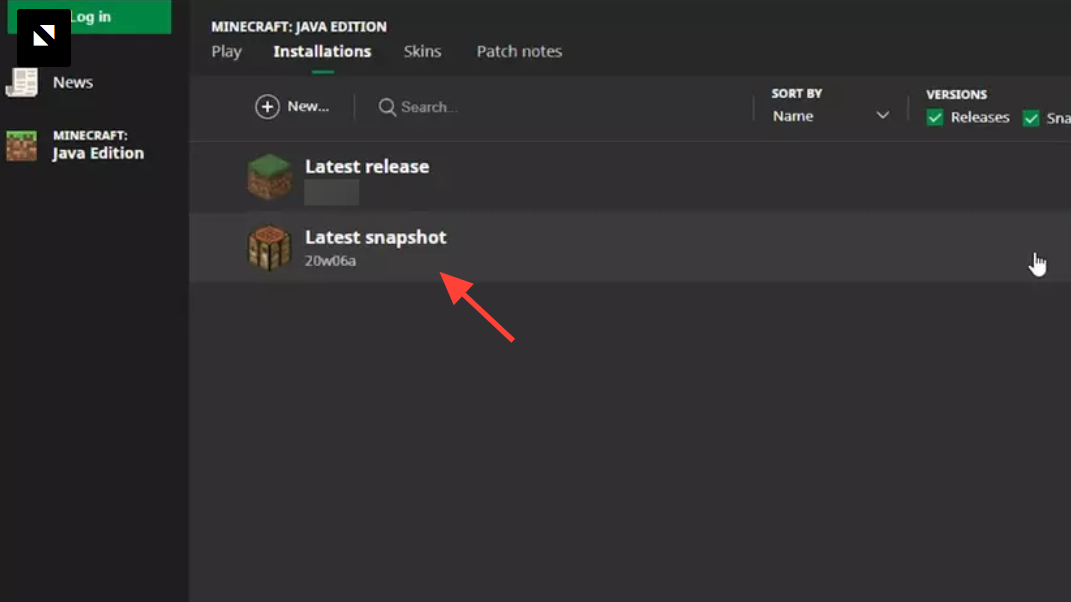Select the Installations tab
The height and width of the screenshot is (602, 1071).
pos(322,51)
